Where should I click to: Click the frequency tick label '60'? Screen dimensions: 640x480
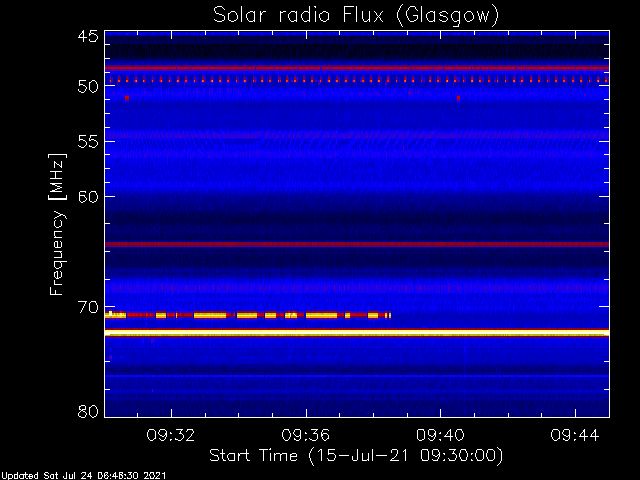coord(88,197)
